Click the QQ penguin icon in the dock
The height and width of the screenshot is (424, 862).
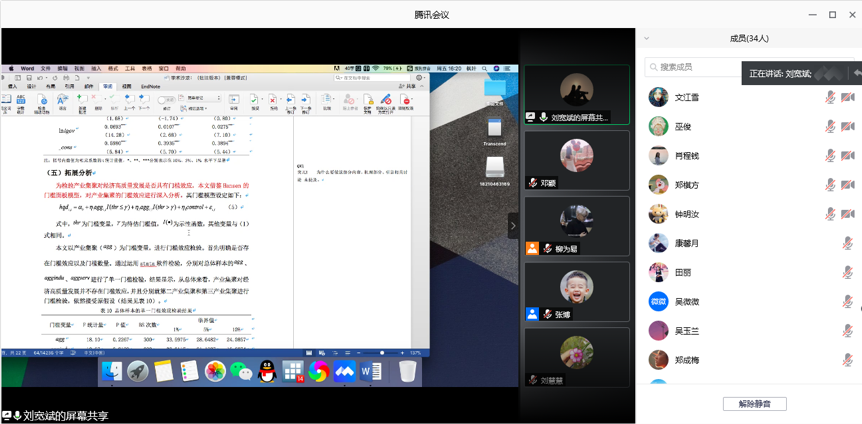(x=267, y=371)
